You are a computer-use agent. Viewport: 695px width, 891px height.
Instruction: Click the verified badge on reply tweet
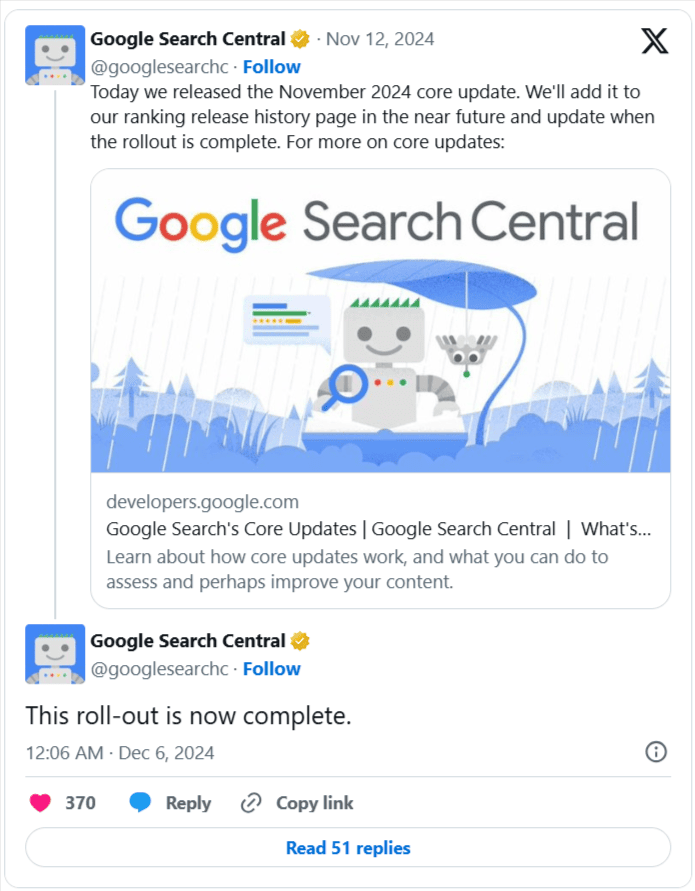[299, 641]
